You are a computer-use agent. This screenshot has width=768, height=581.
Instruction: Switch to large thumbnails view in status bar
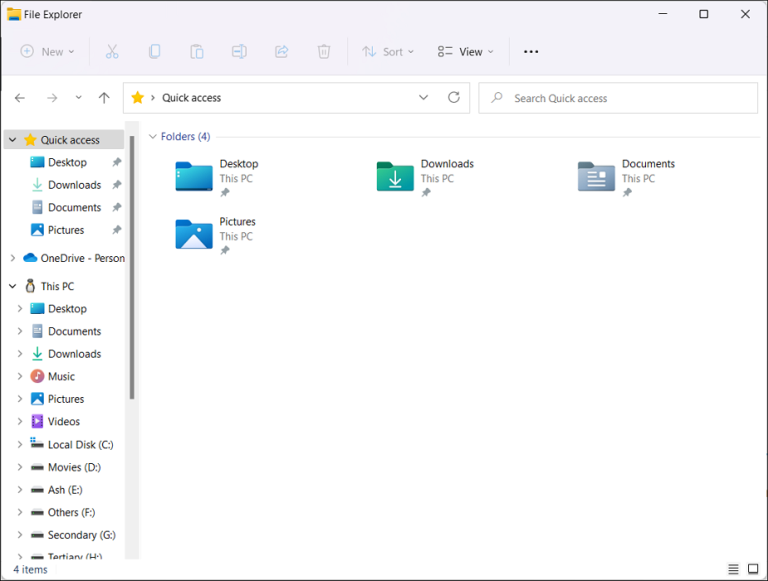[753, 569]
